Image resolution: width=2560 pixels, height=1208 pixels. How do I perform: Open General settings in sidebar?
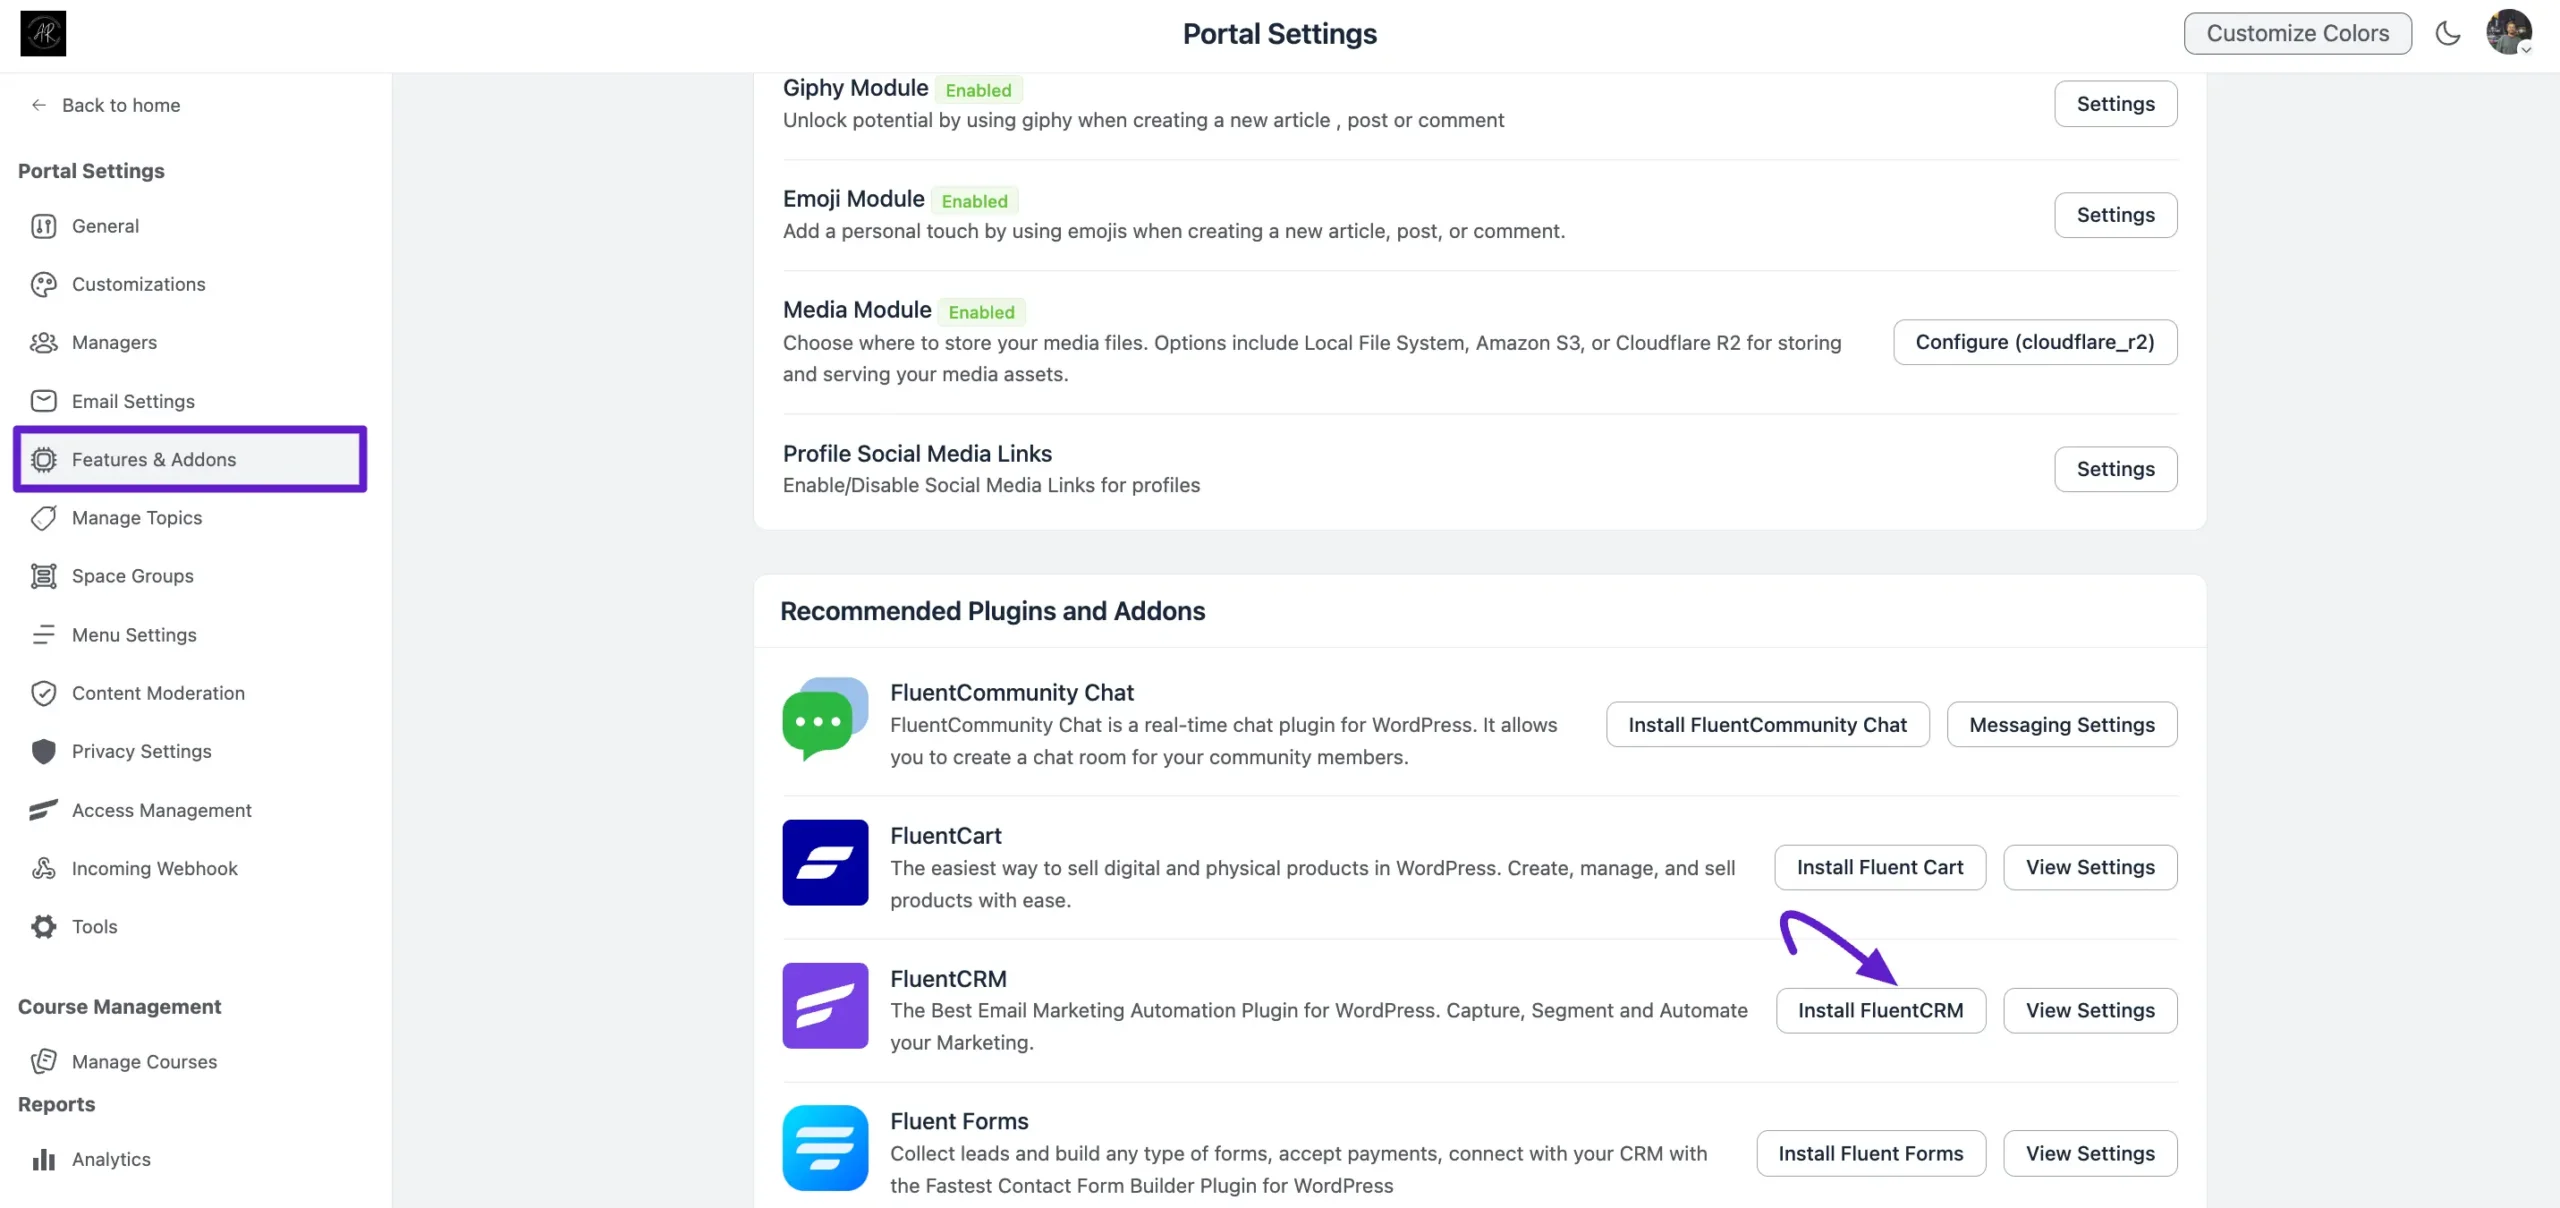pyautogui.click(x=105, y=226)
